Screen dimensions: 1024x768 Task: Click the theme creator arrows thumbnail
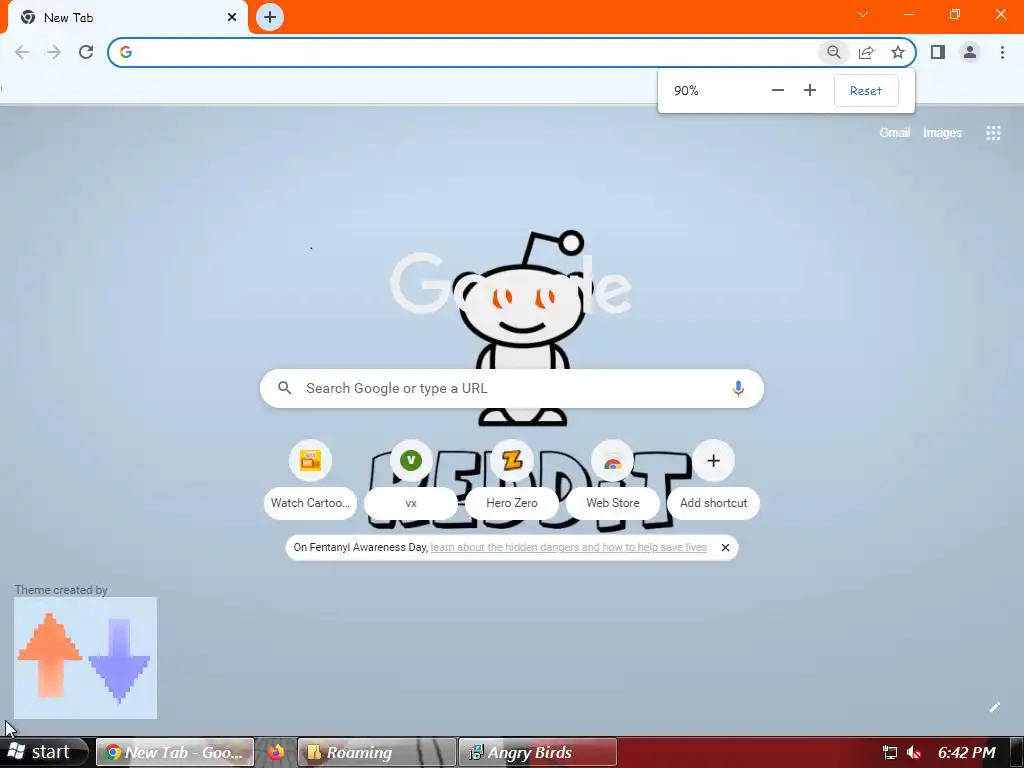pos(86,658)
